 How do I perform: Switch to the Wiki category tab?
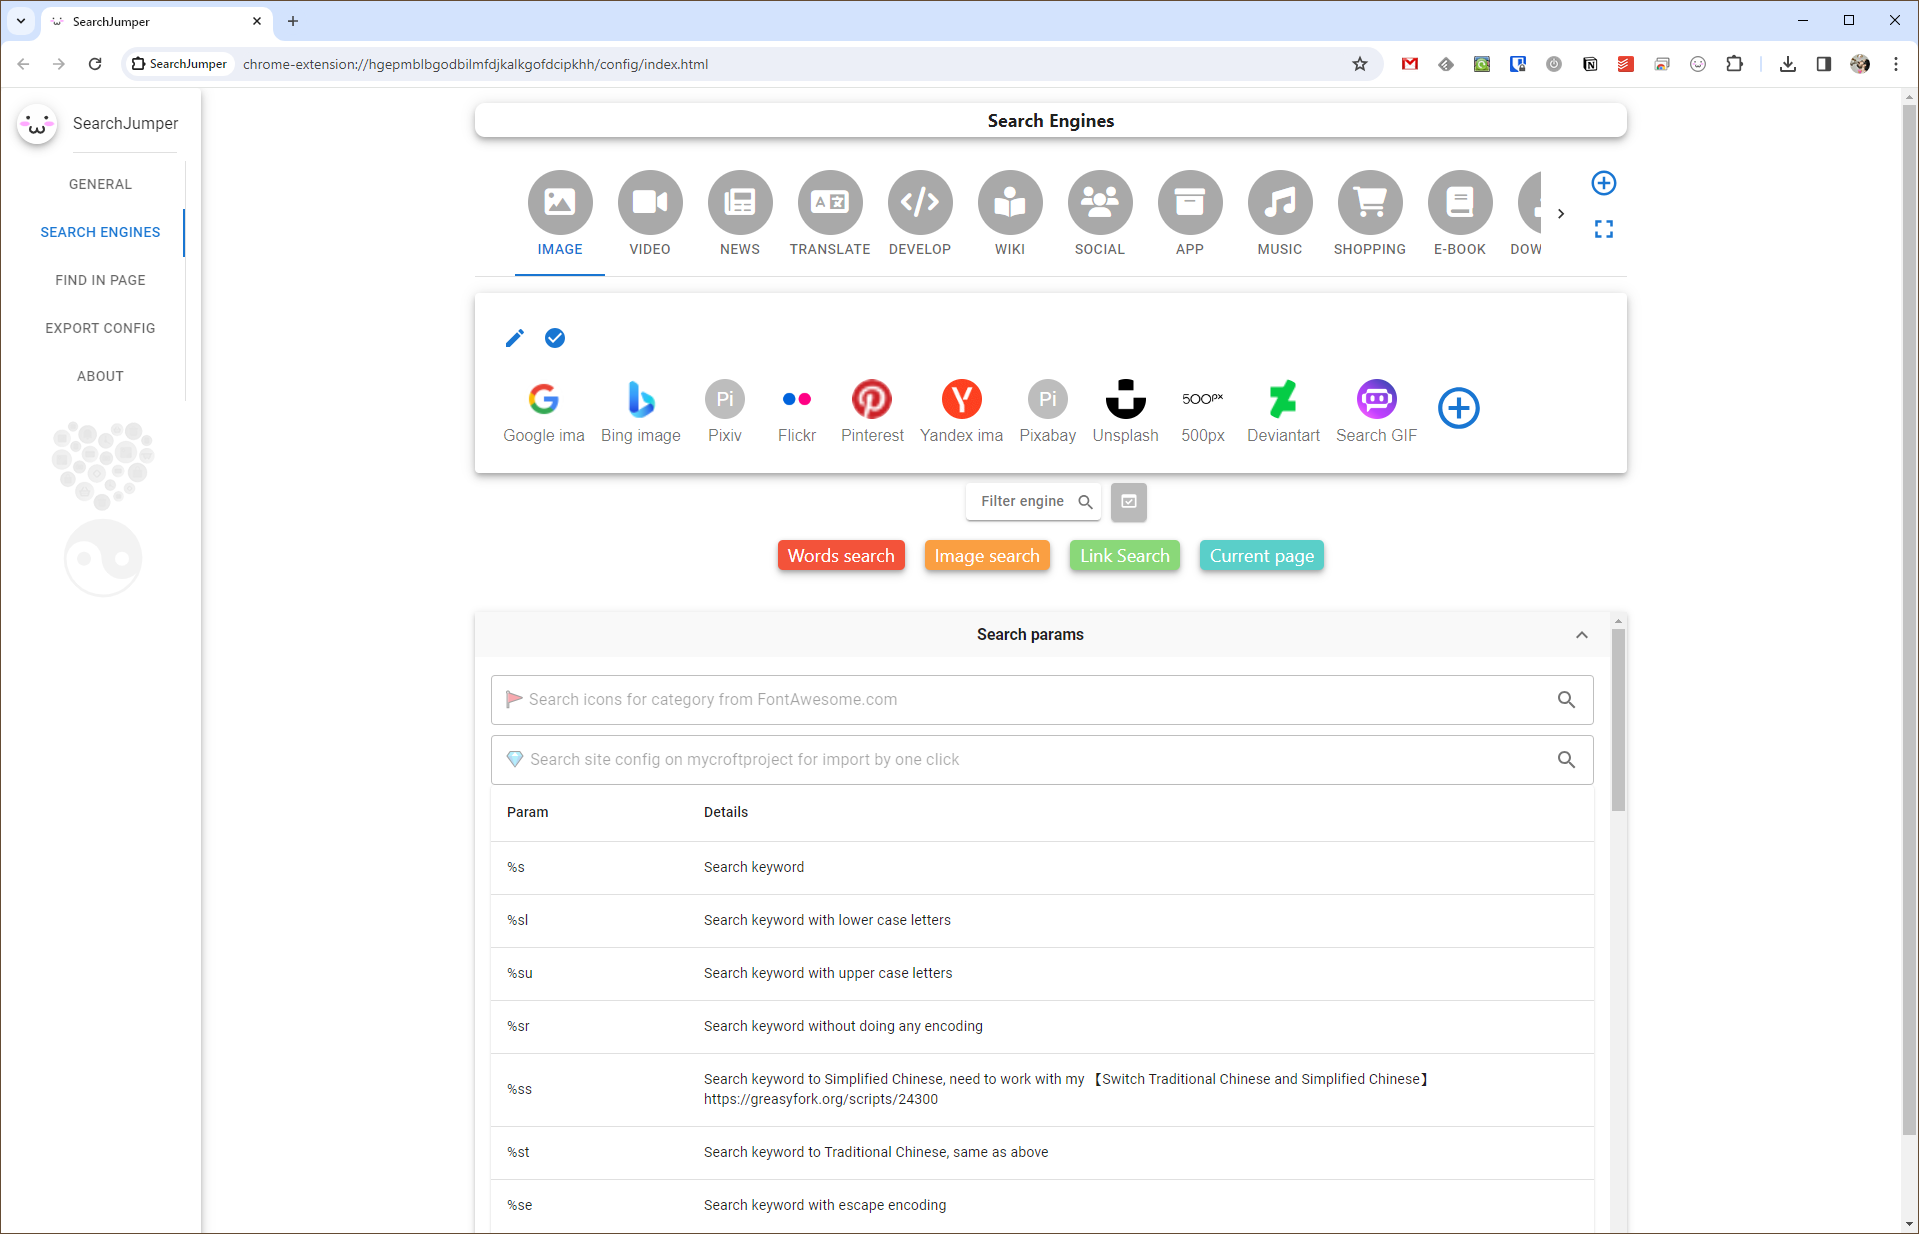pyautogui.click(x=1010, y=215)
